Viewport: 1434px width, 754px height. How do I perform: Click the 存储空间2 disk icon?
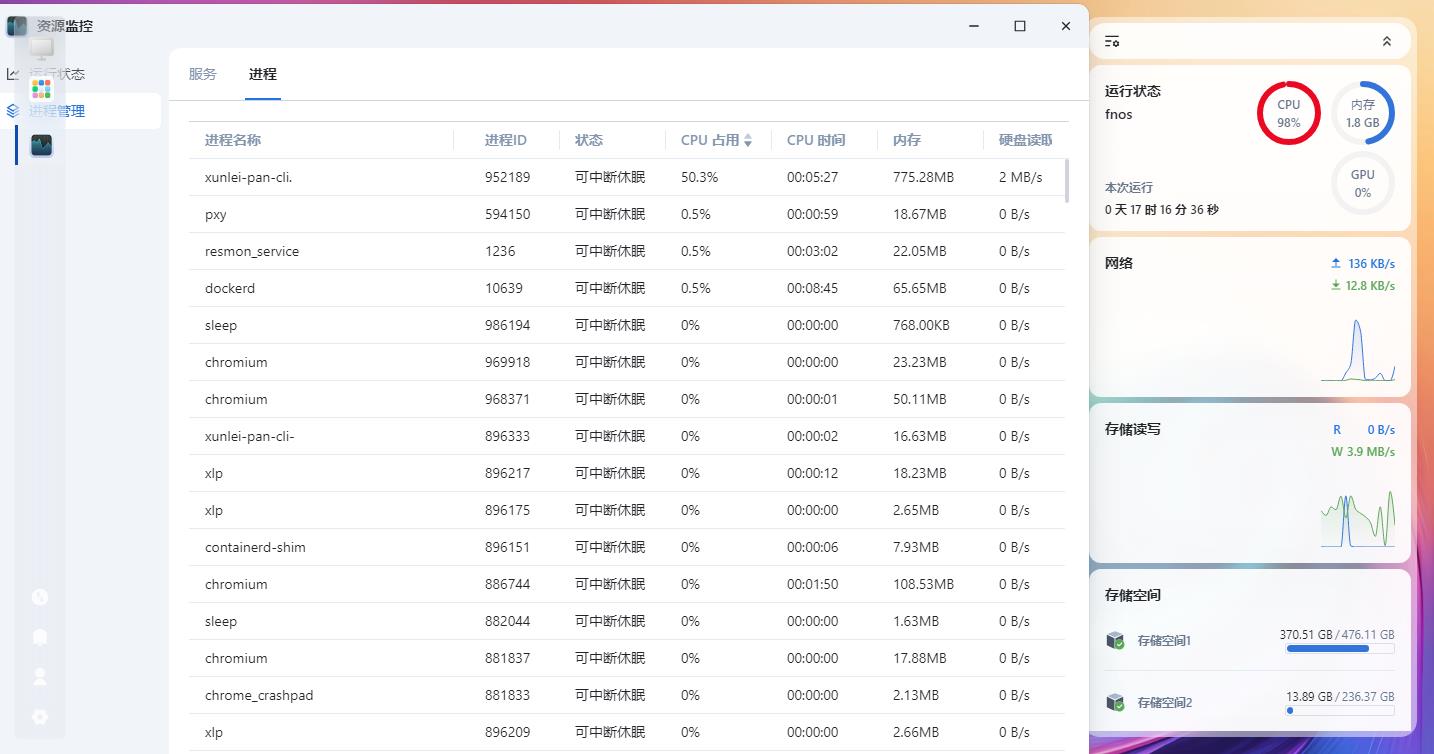[x=1115, y=702]
